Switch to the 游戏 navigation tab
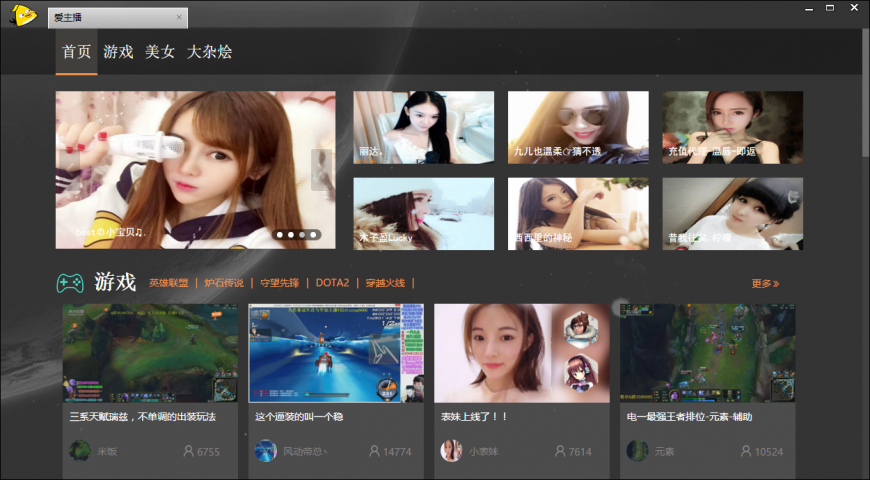Viewport: 870px width, 480px height. point(118,52)
